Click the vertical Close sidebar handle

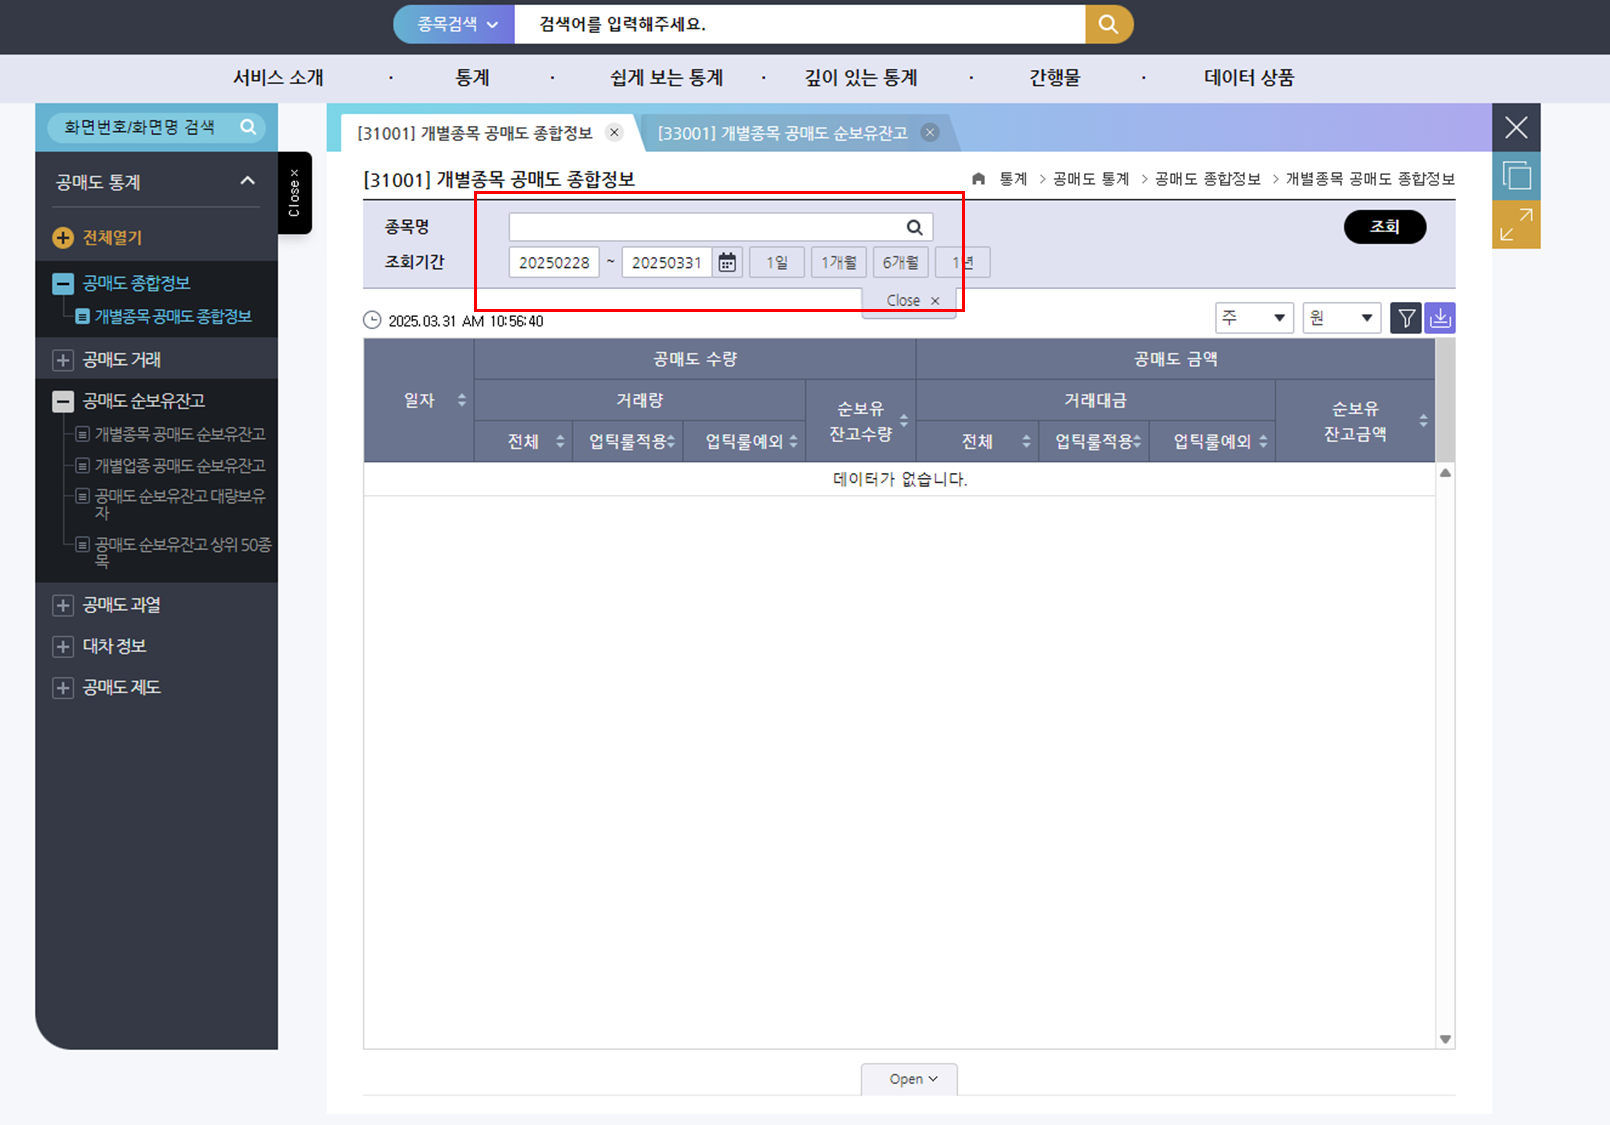(294, 192)
